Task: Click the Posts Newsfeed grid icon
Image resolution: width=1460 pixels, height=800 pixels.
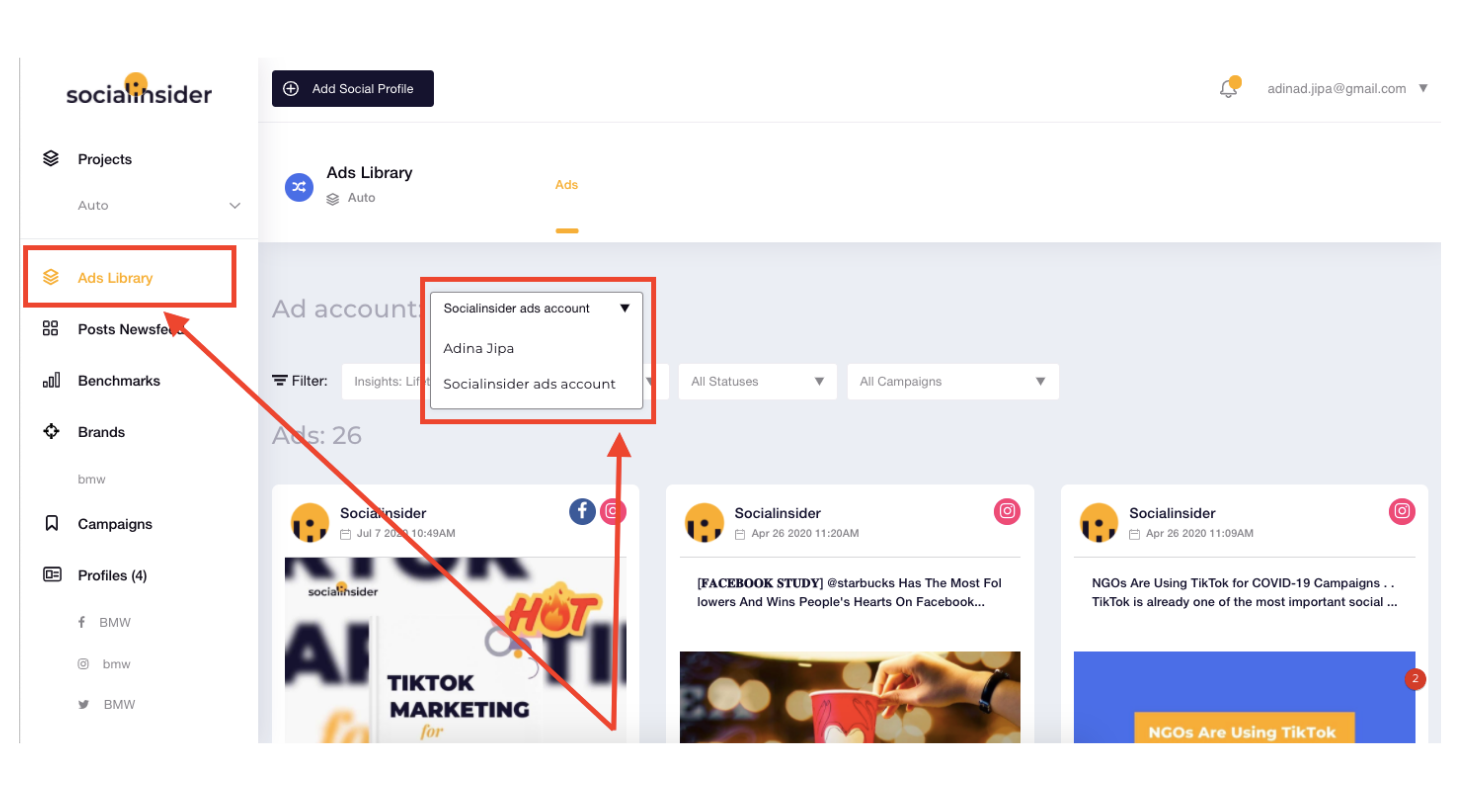Action: pyautogui.click(x=51, y=329)
